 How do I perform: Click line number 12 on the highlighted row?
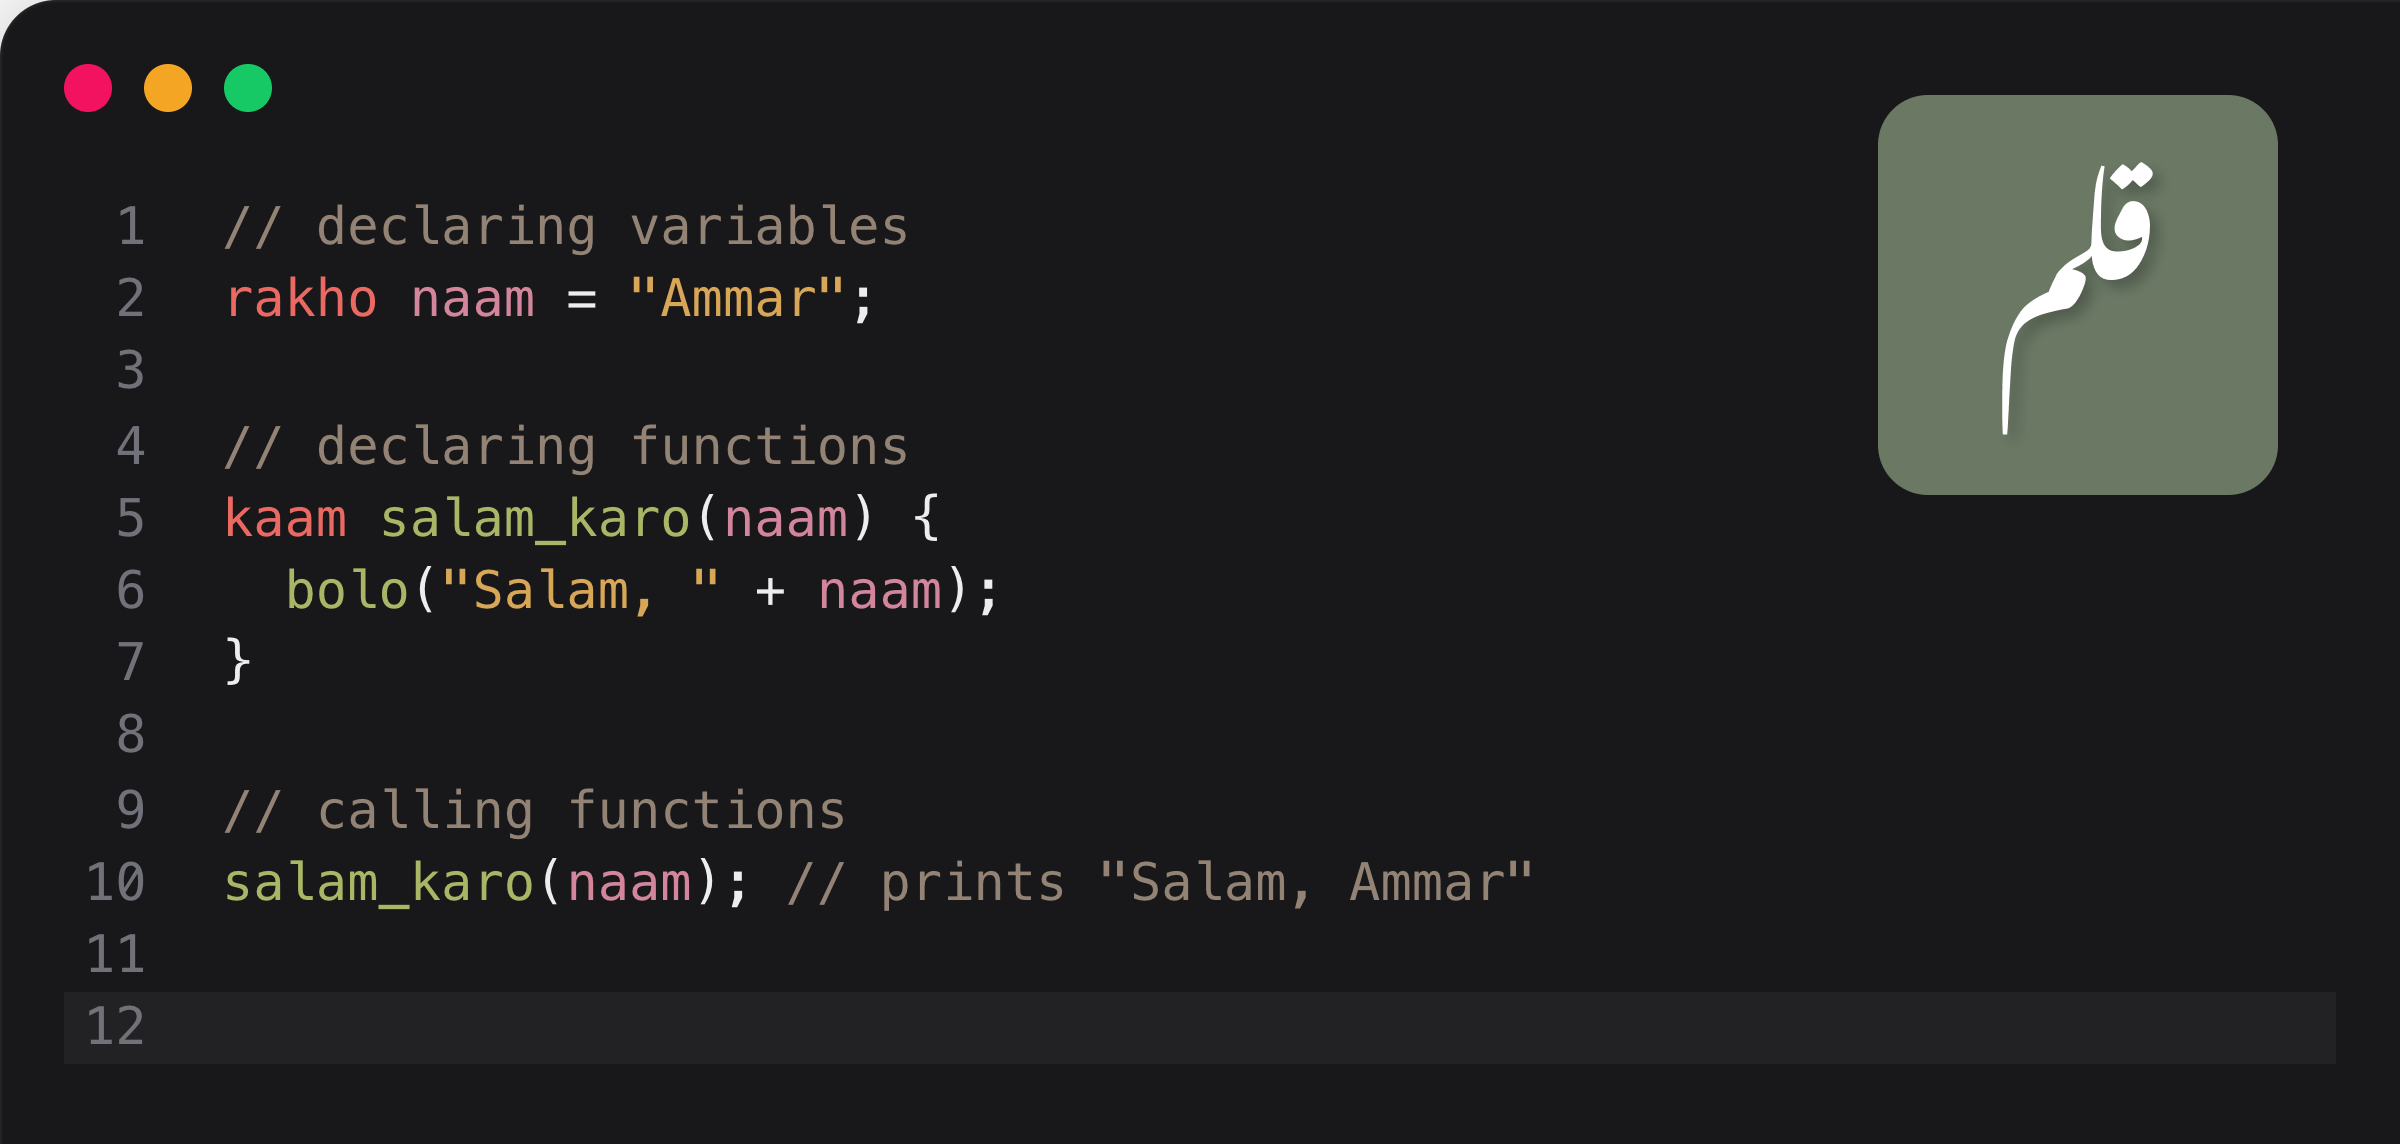(x=116, y=1027)
